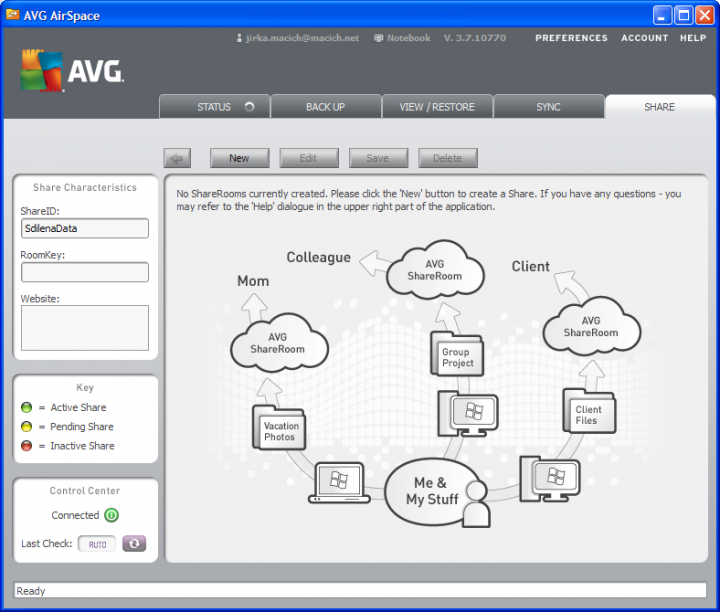Open the ACCOUNT menu
Viewport: 720px width, 612px height.
pyautogui.click(x=645, y=38)
